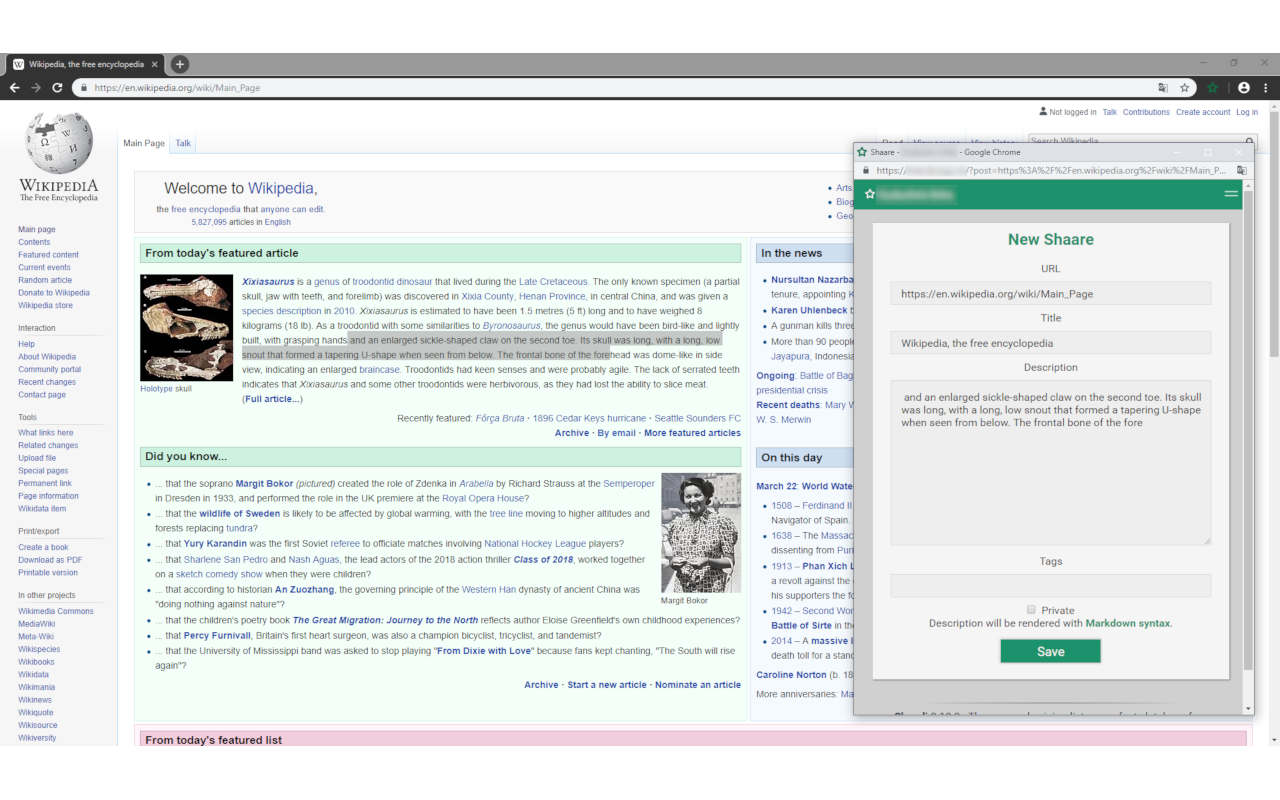The width and height of the screenshot is (1280, 800).
Task: Open the Full article link
Action: click(272, 399)
